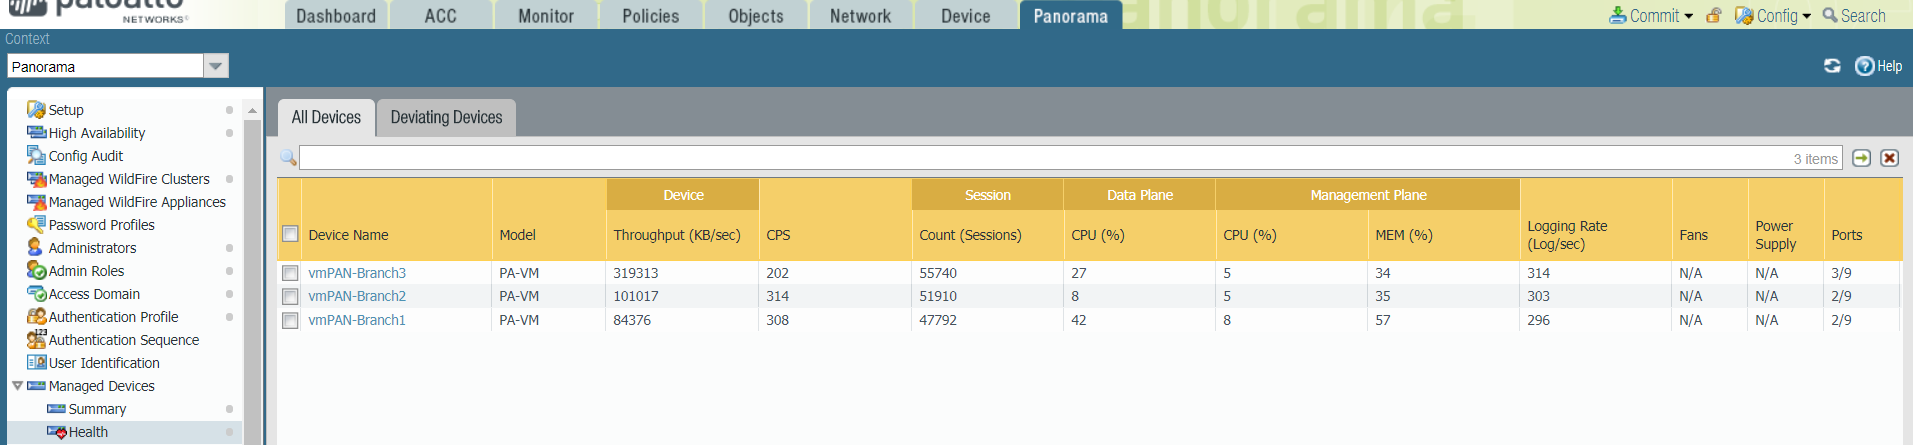The width and height of the screenshot is (1913, 445).
Task: Click the Fans column header
Action: [1710, 235]
